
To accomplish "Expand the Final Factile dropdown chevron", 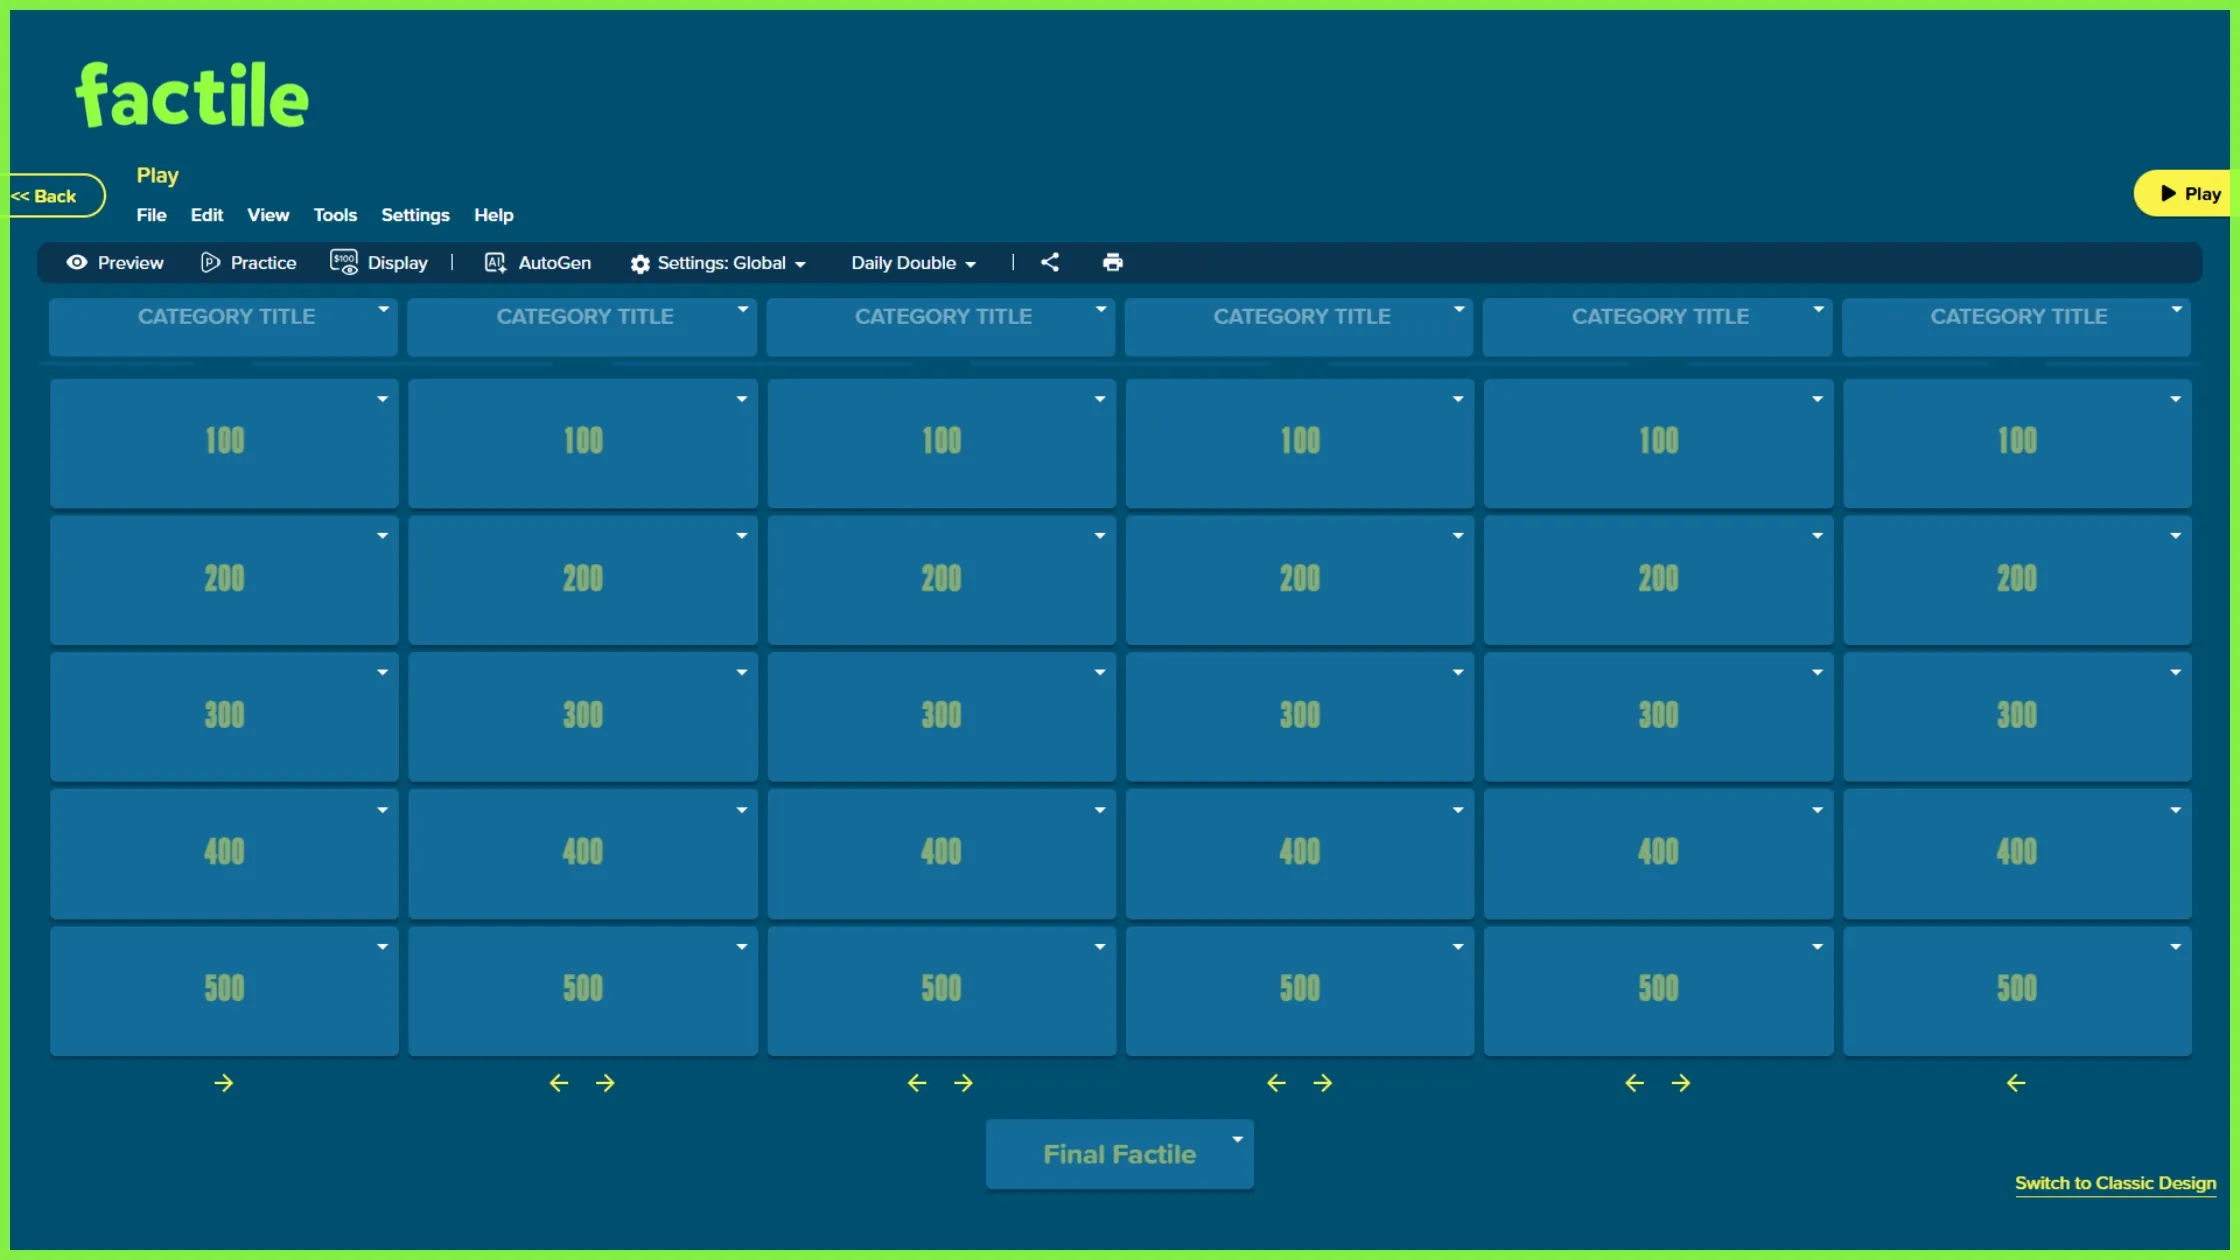I will pos(1236,1139).
